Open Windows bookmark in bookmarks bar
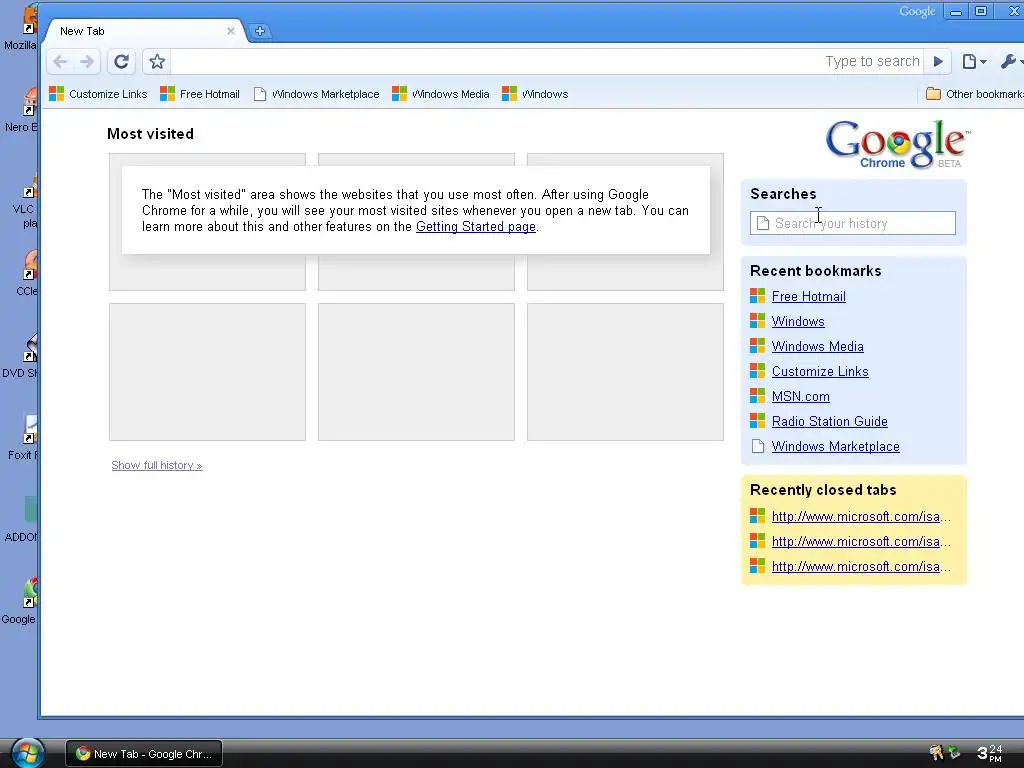Screen dimensions: 1024x768 coord(535,94)
